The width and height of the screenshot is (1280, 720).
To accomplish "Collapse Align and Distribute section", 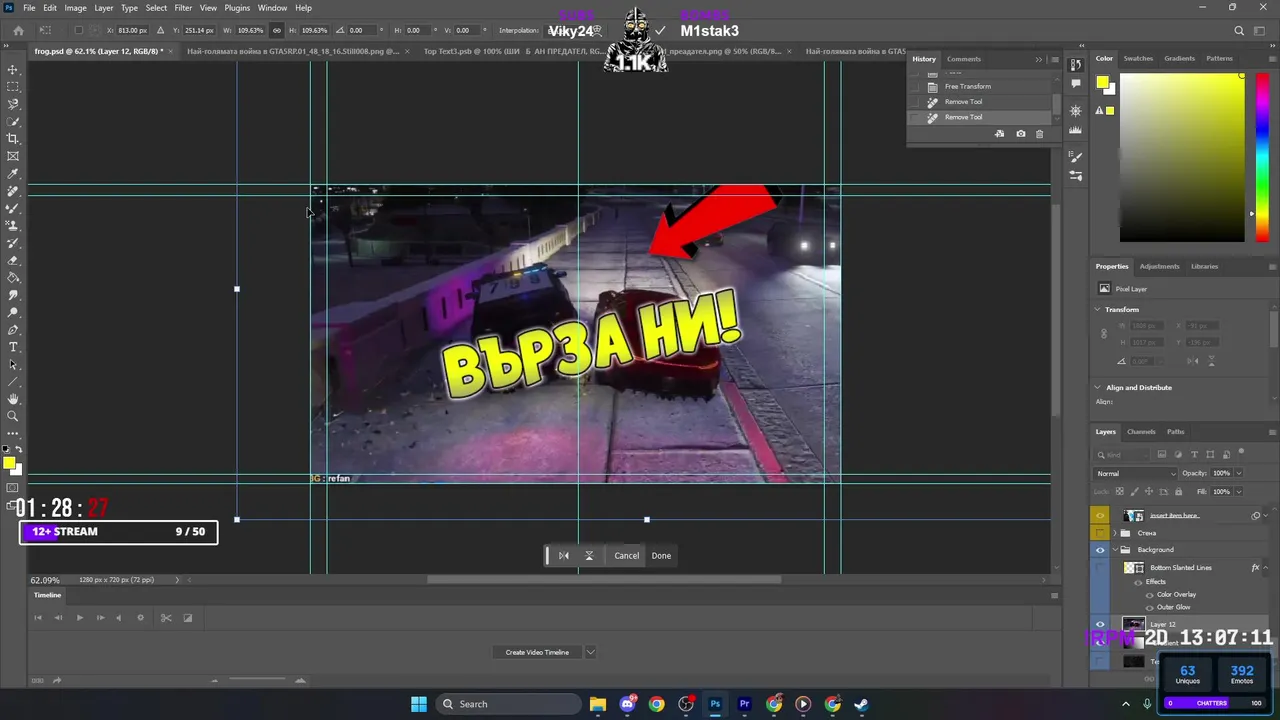I will click(x=1098, y=388).
